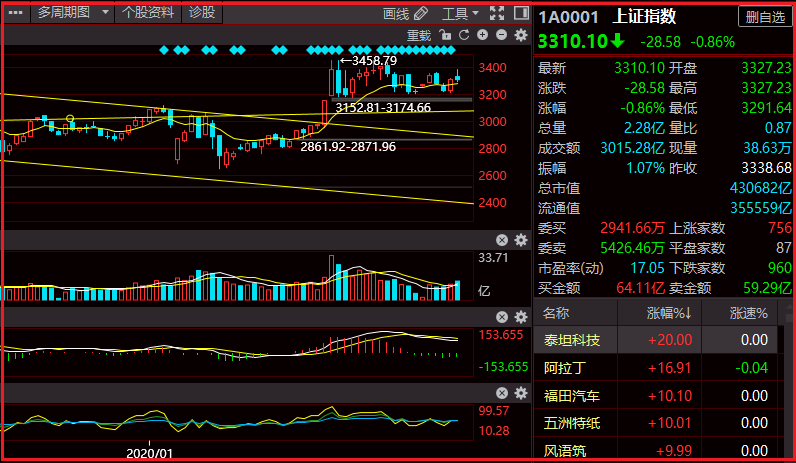Toggle the chart lock icon
Screen dimensions: 796x463
[x=445, y=35]
